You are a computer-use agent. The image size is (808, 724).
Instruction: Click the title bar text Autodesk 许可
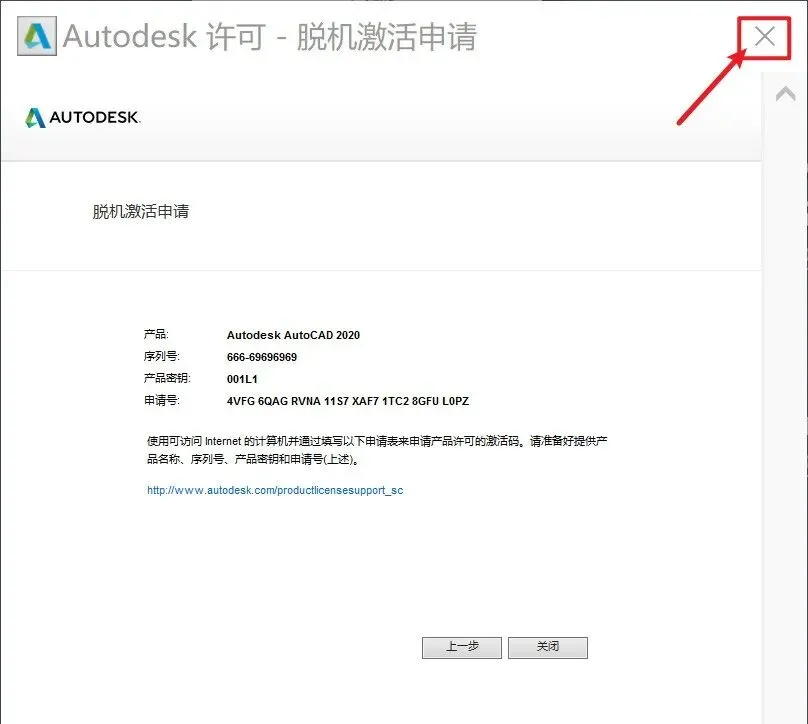click(x=164, y=37)
